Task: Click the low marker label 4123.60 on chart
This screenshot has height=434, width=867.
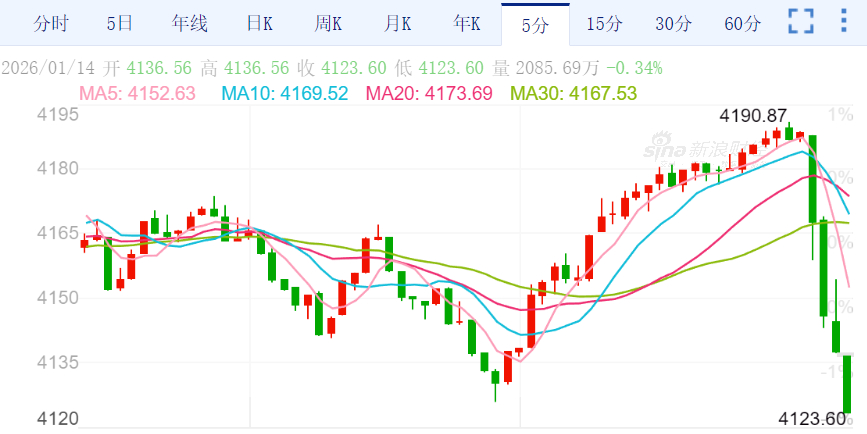Action: tap(812, 420)
